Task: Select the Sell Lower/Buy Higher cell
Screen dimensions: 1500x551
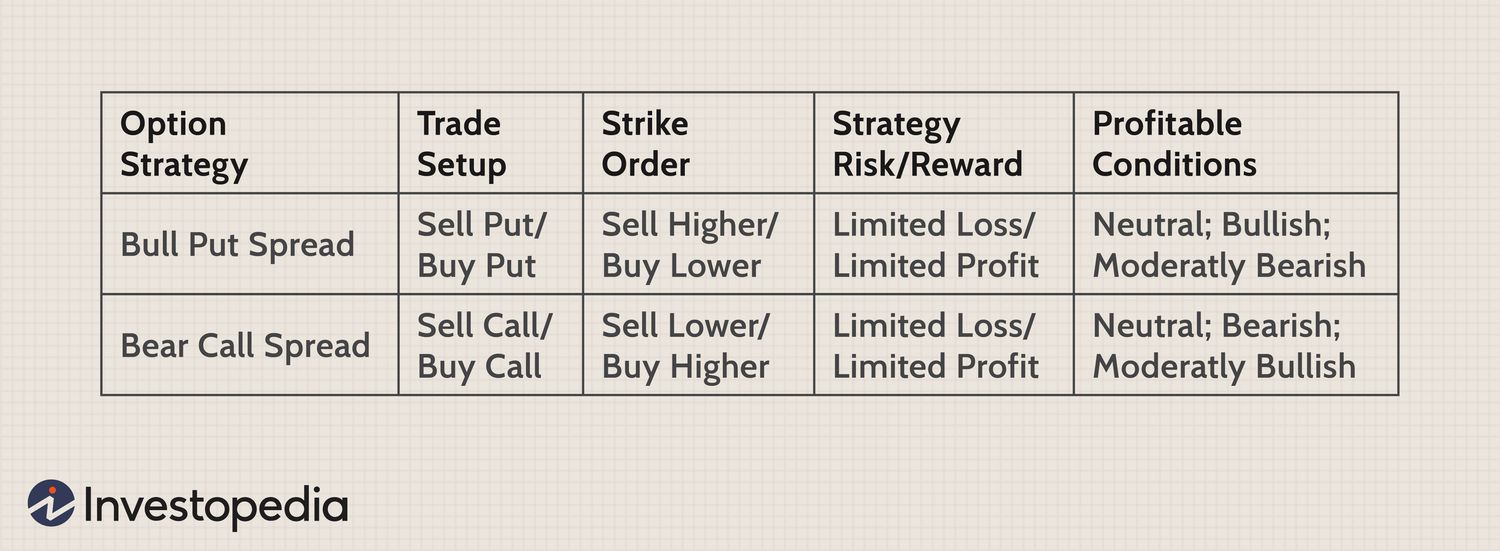Action: tap(699, 345)
